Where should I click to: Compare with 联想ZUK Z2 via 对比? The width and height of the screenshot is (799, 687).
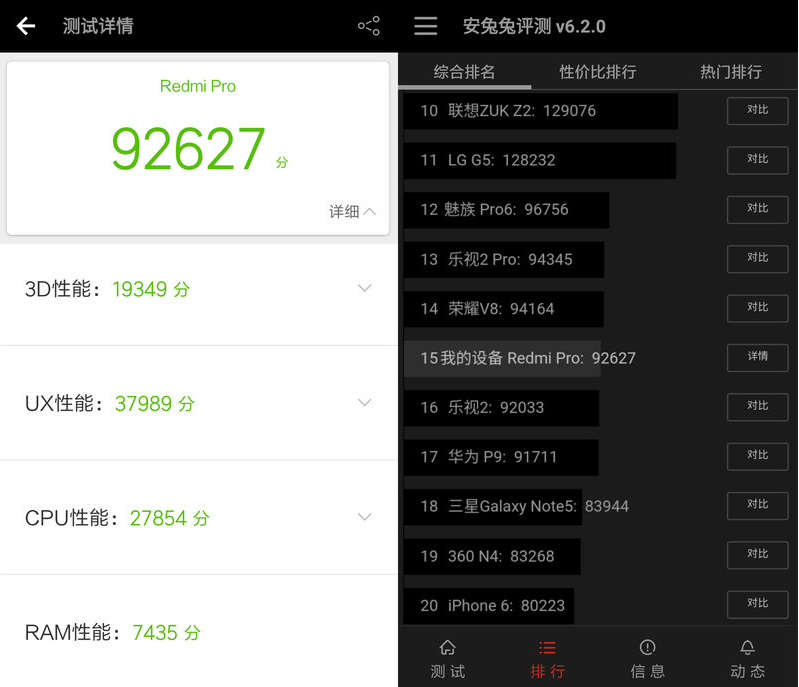pyautogui.click(x=758, y=111)
